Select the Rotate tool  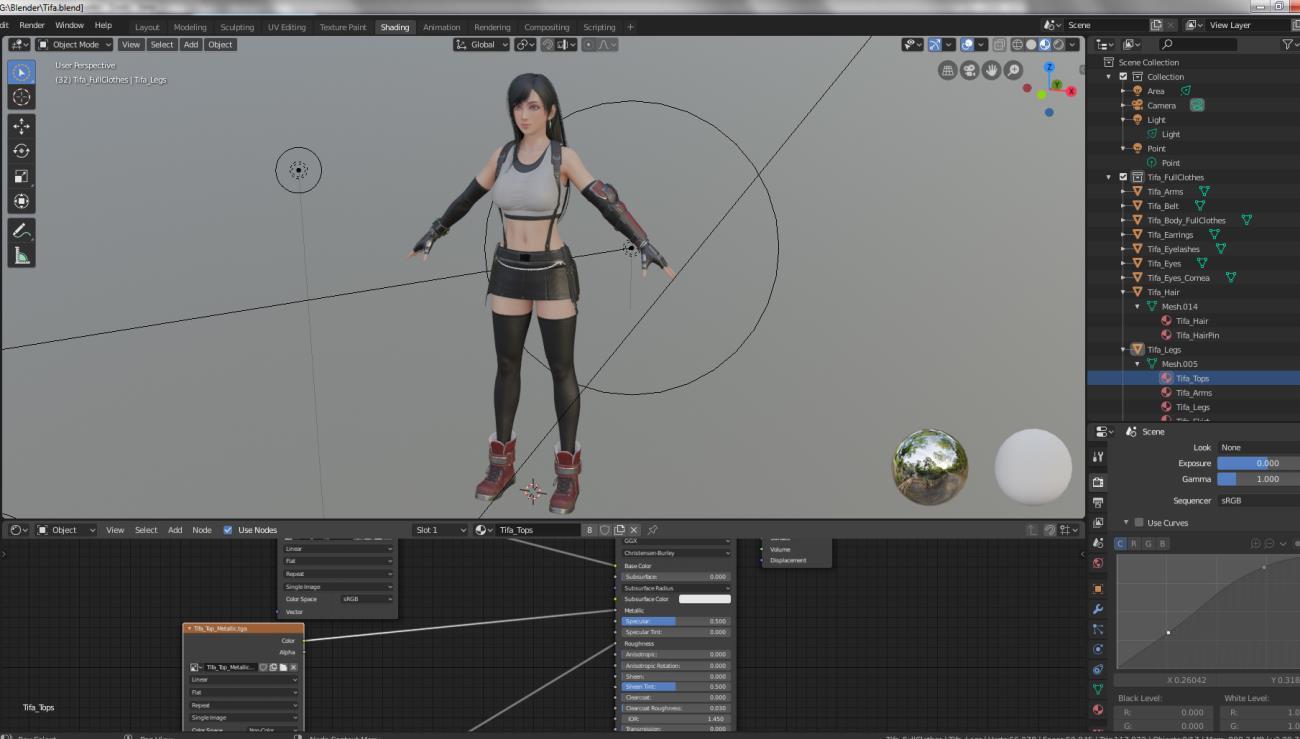[x=22, y=151]
